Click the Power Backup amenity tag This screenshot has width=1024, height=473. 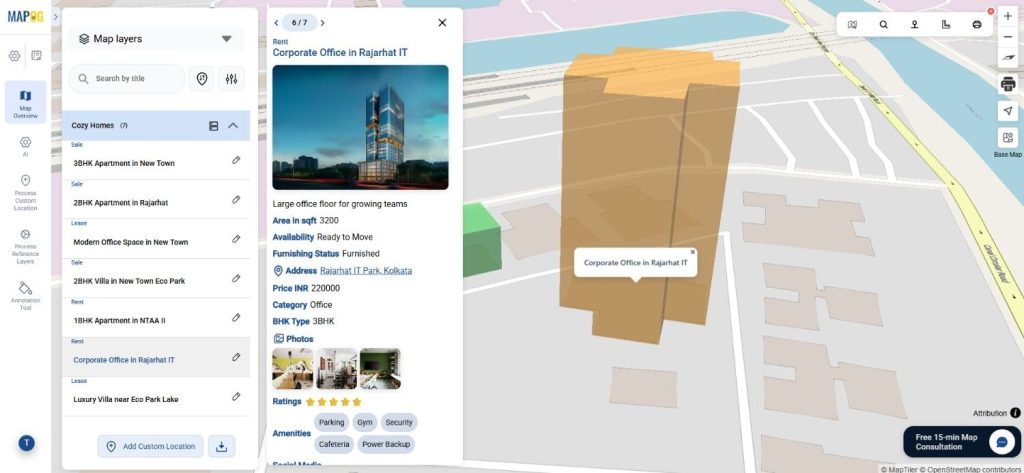(x=386, y=444)
